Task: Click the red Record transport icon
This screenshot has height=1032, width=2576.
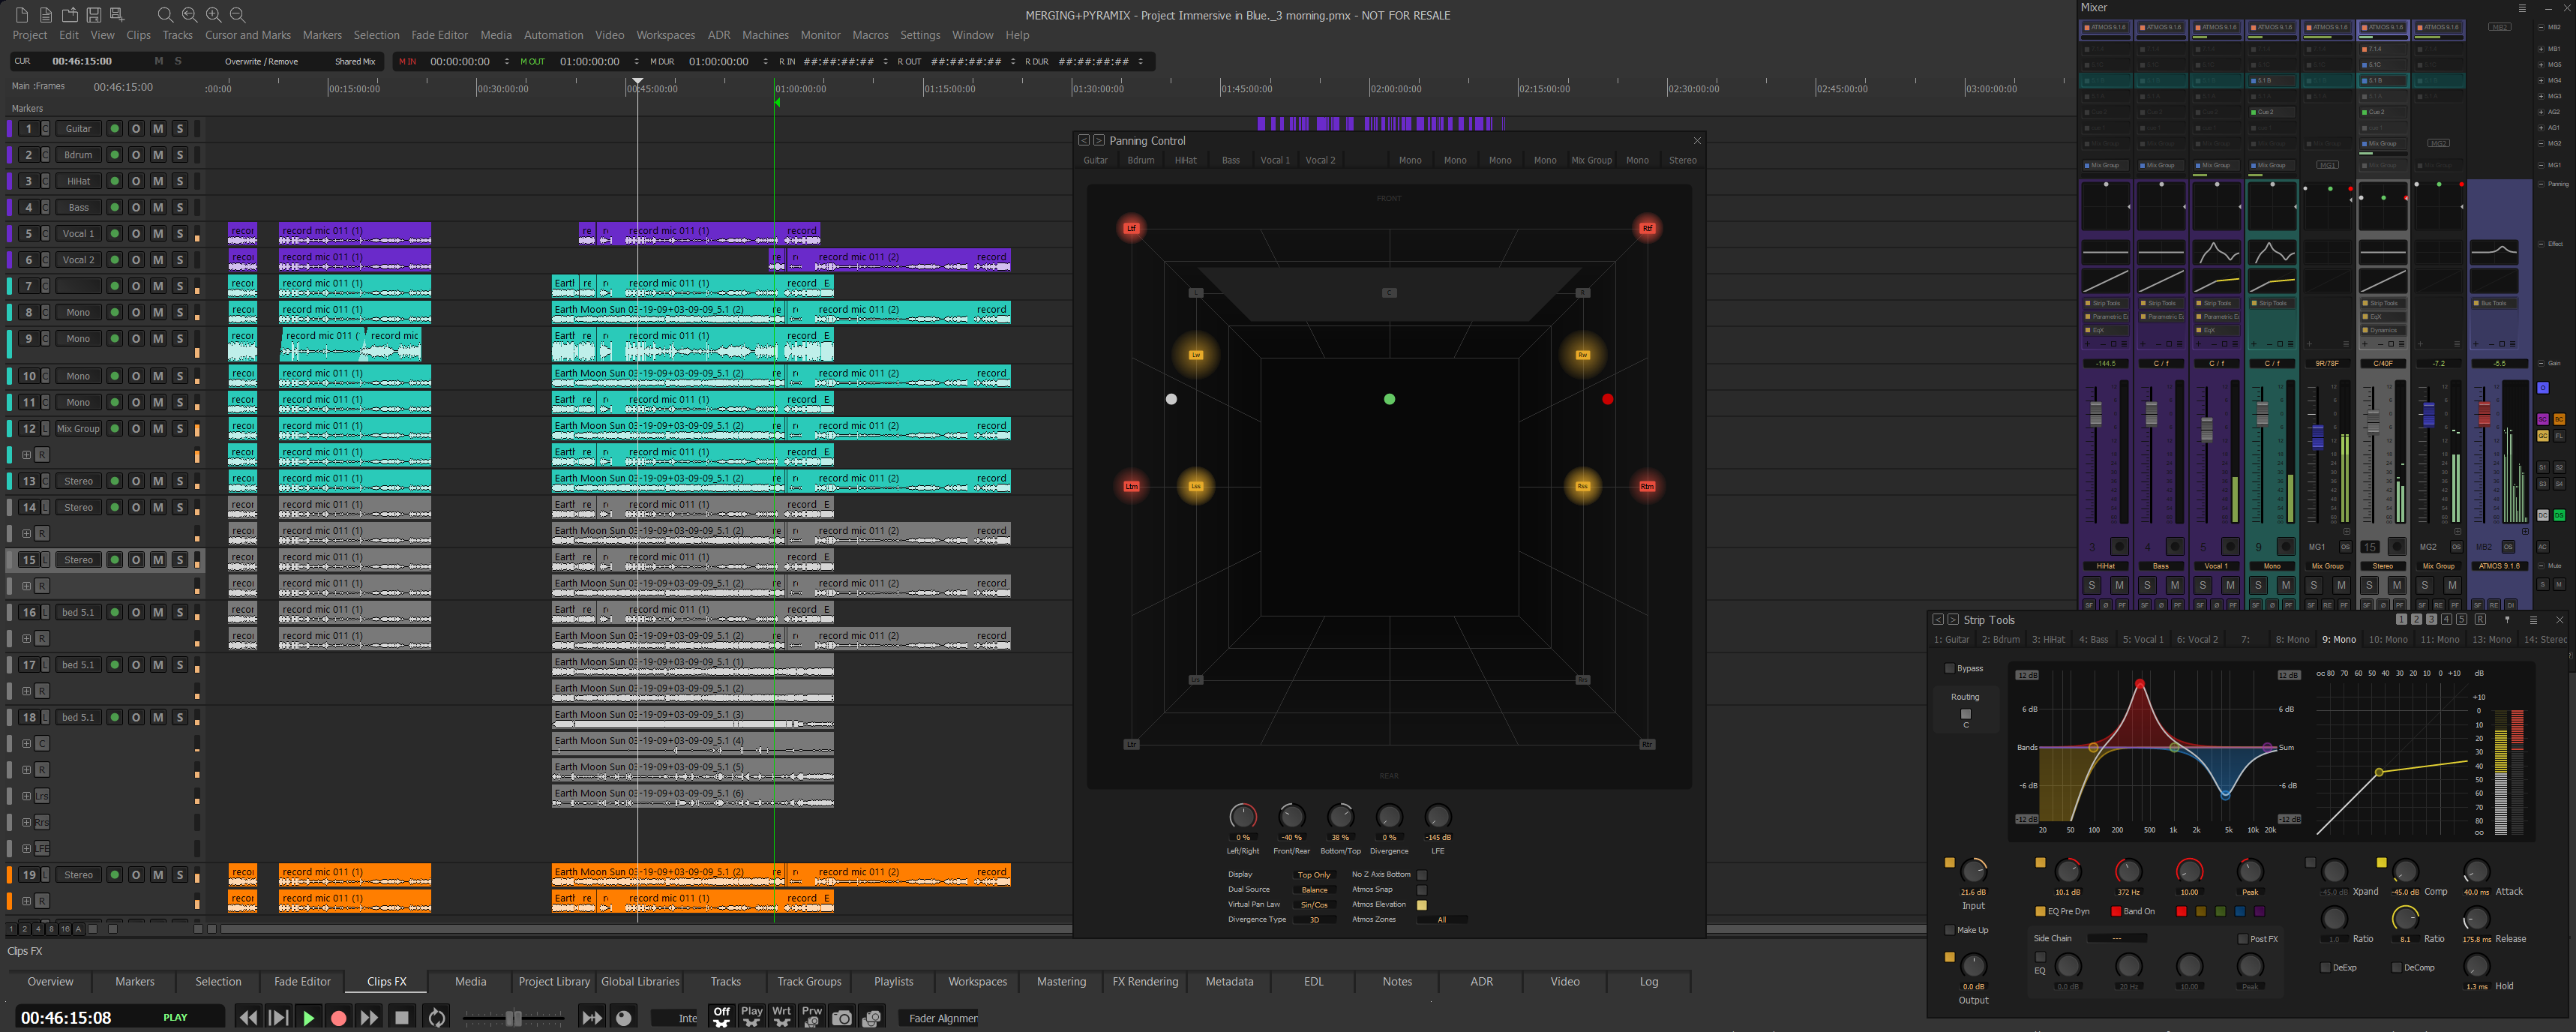Action: [339, 1017]
